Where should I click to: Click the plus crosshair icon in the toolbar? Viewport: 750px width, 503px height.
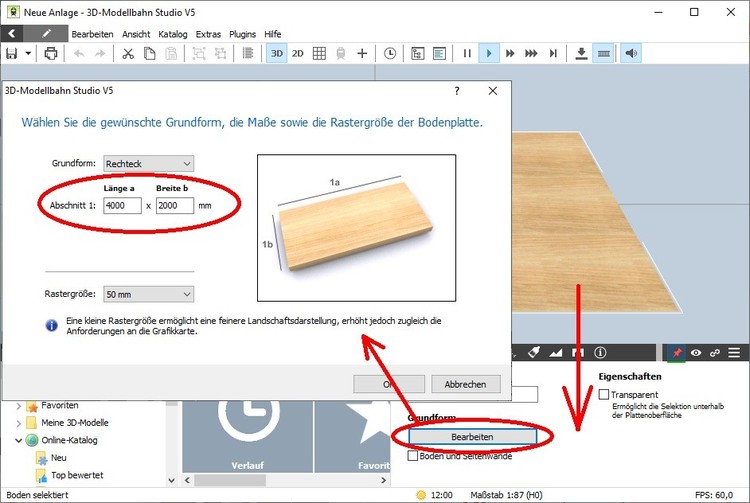(x=362, y=54)
